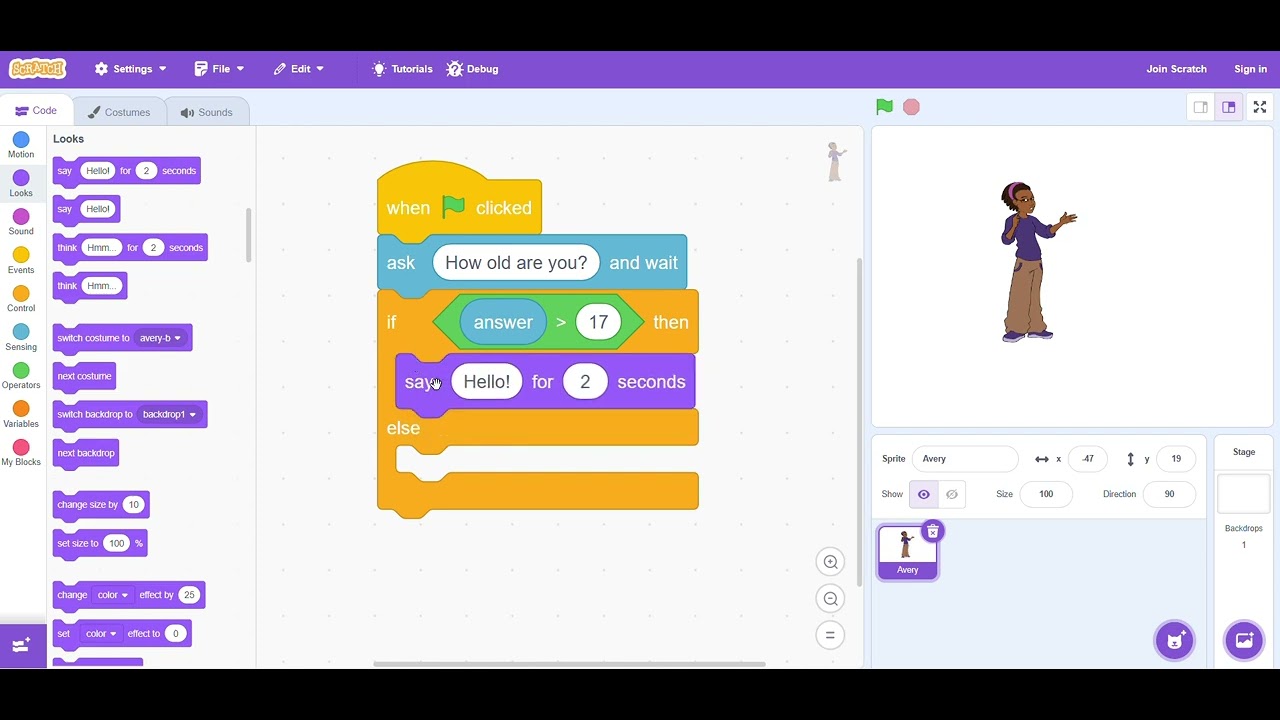Click Join Scratch link
Screen dimensions: 1280x720
click(x=1176, y=69)
